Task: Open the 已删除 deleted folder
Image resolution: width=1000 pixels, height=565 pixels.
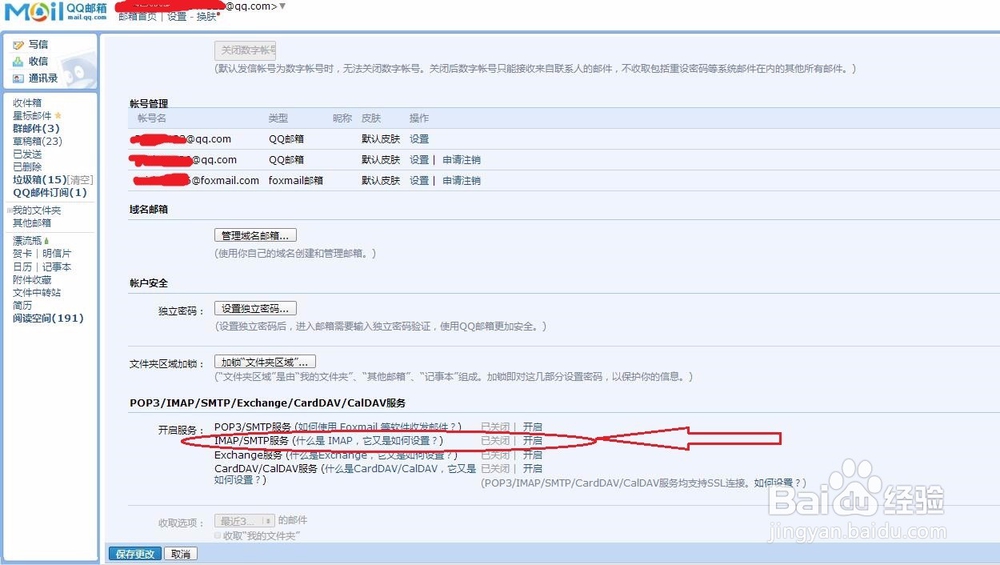Action: click(27, 166)
